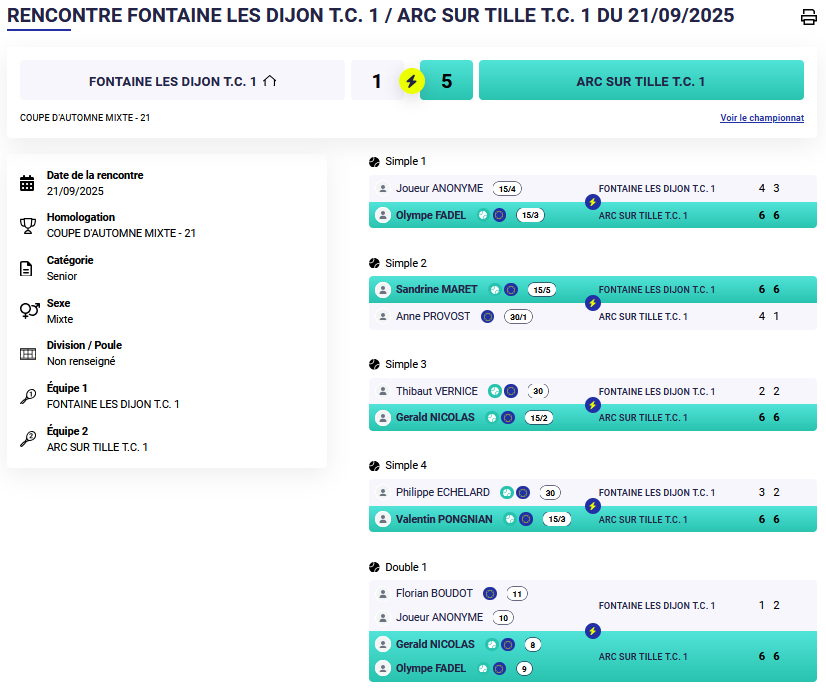This screenshot has height=691, width=826.
Task: Click the lightning badge in Simple 1 match
Action: click(592, 202)
